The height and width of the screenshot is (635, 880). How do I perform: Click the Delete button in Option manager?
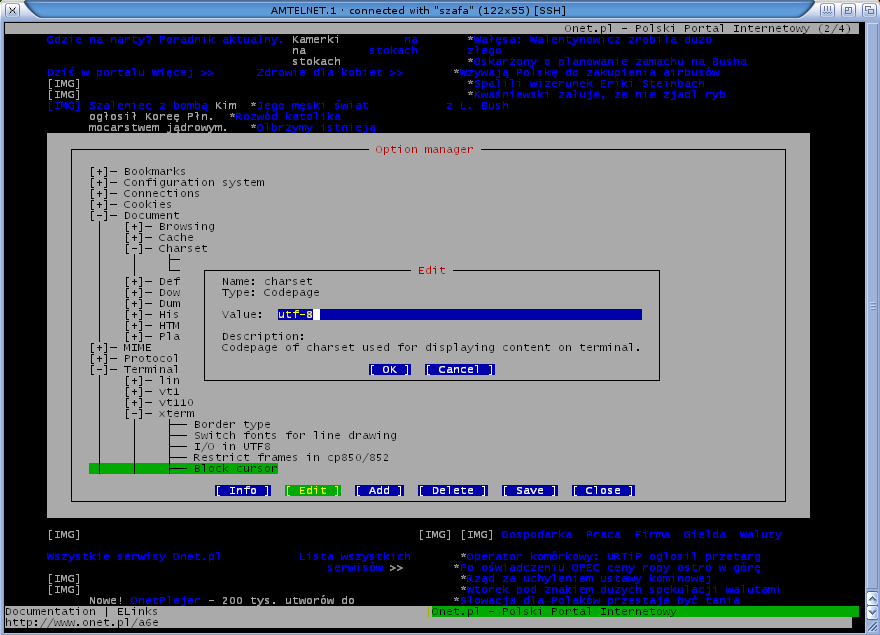453,491
